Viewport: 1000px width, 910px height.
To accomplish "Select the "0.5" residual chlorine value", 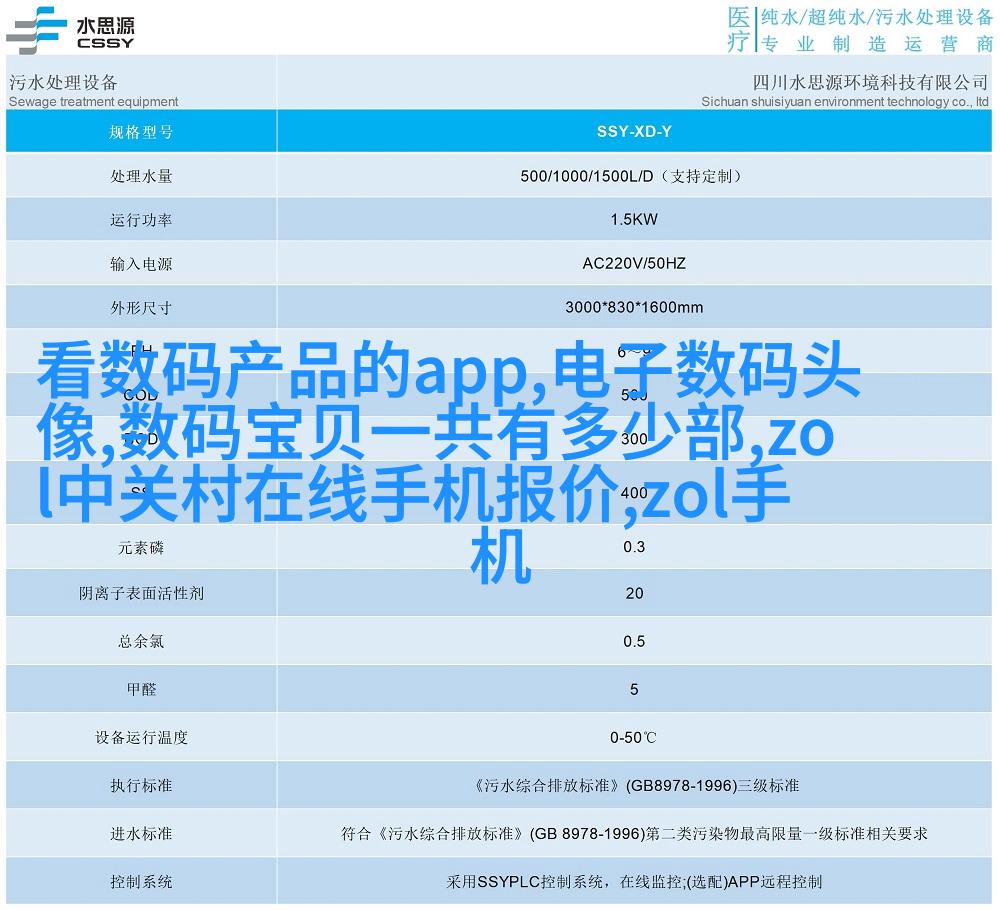I will (634, 642).
